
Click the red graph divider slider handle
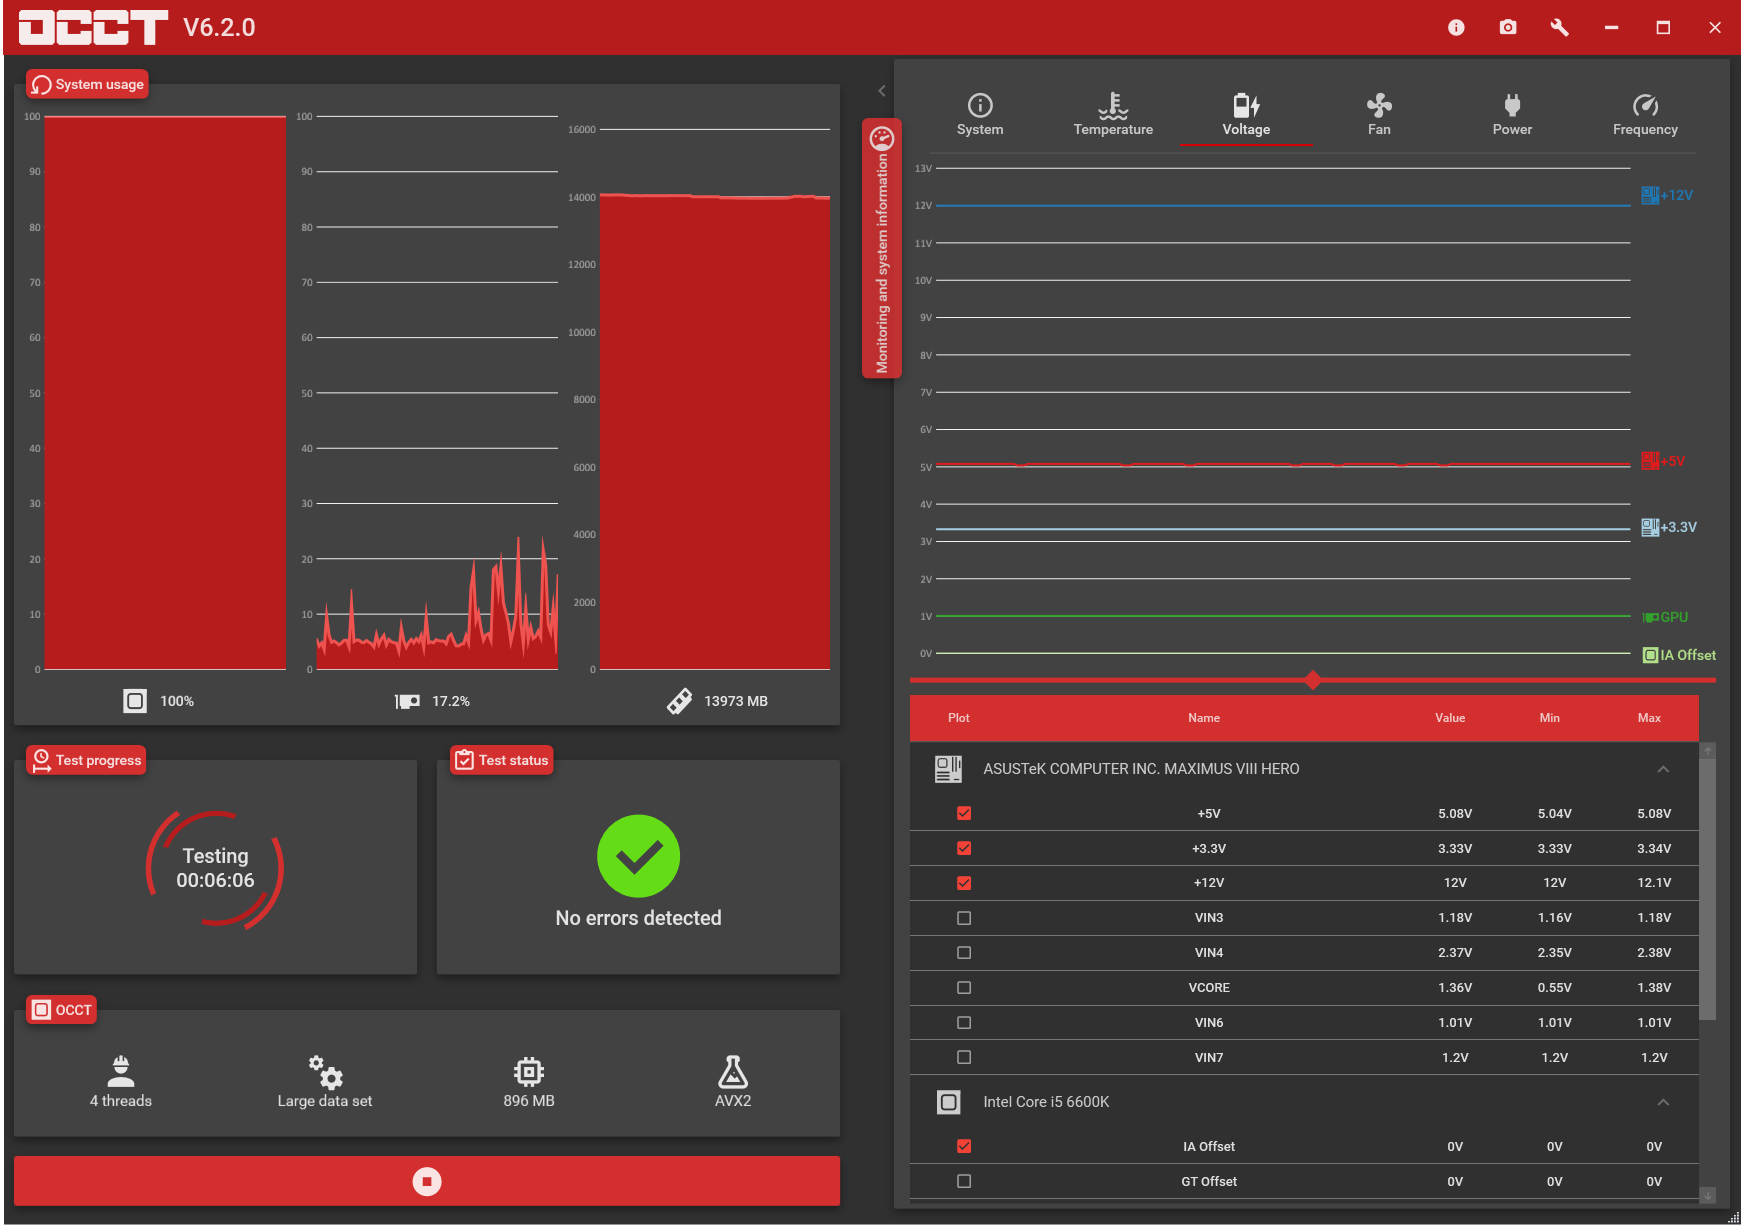pyautogui.click(x=1313, y=680)
